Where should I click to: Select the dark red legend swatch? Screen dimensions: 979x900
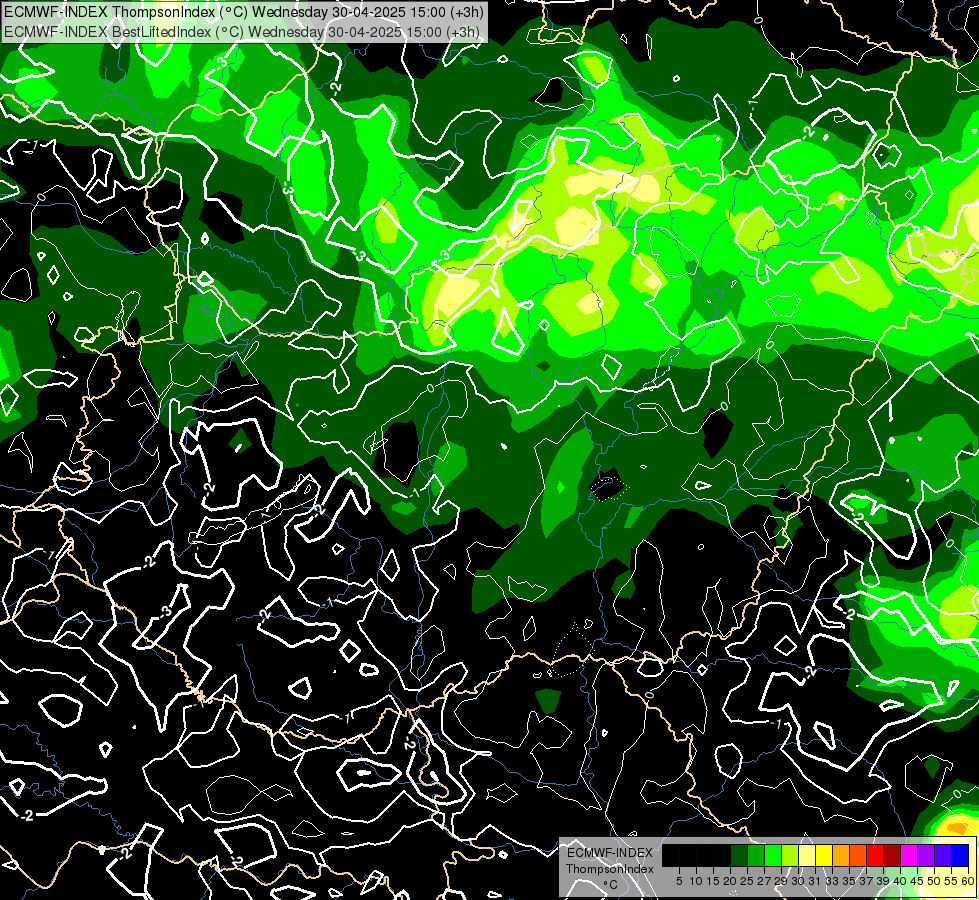tap(892, 855)
